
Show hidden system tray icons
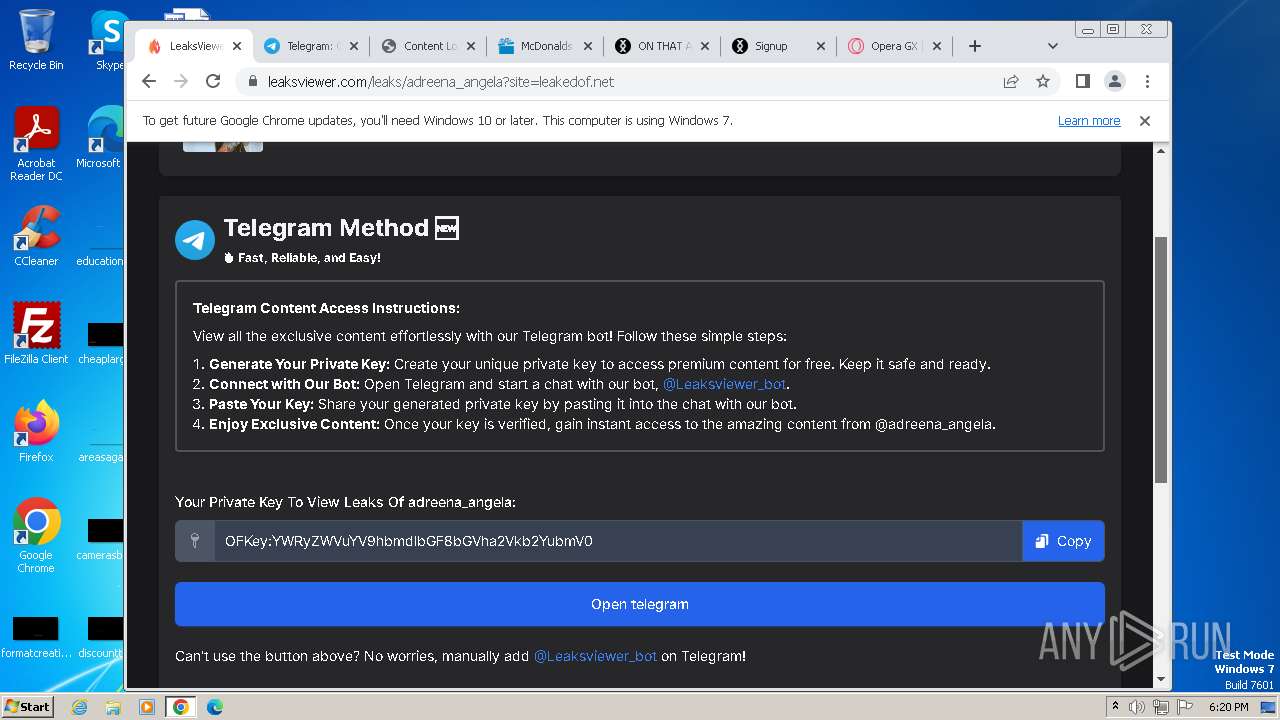(1115, 707)
